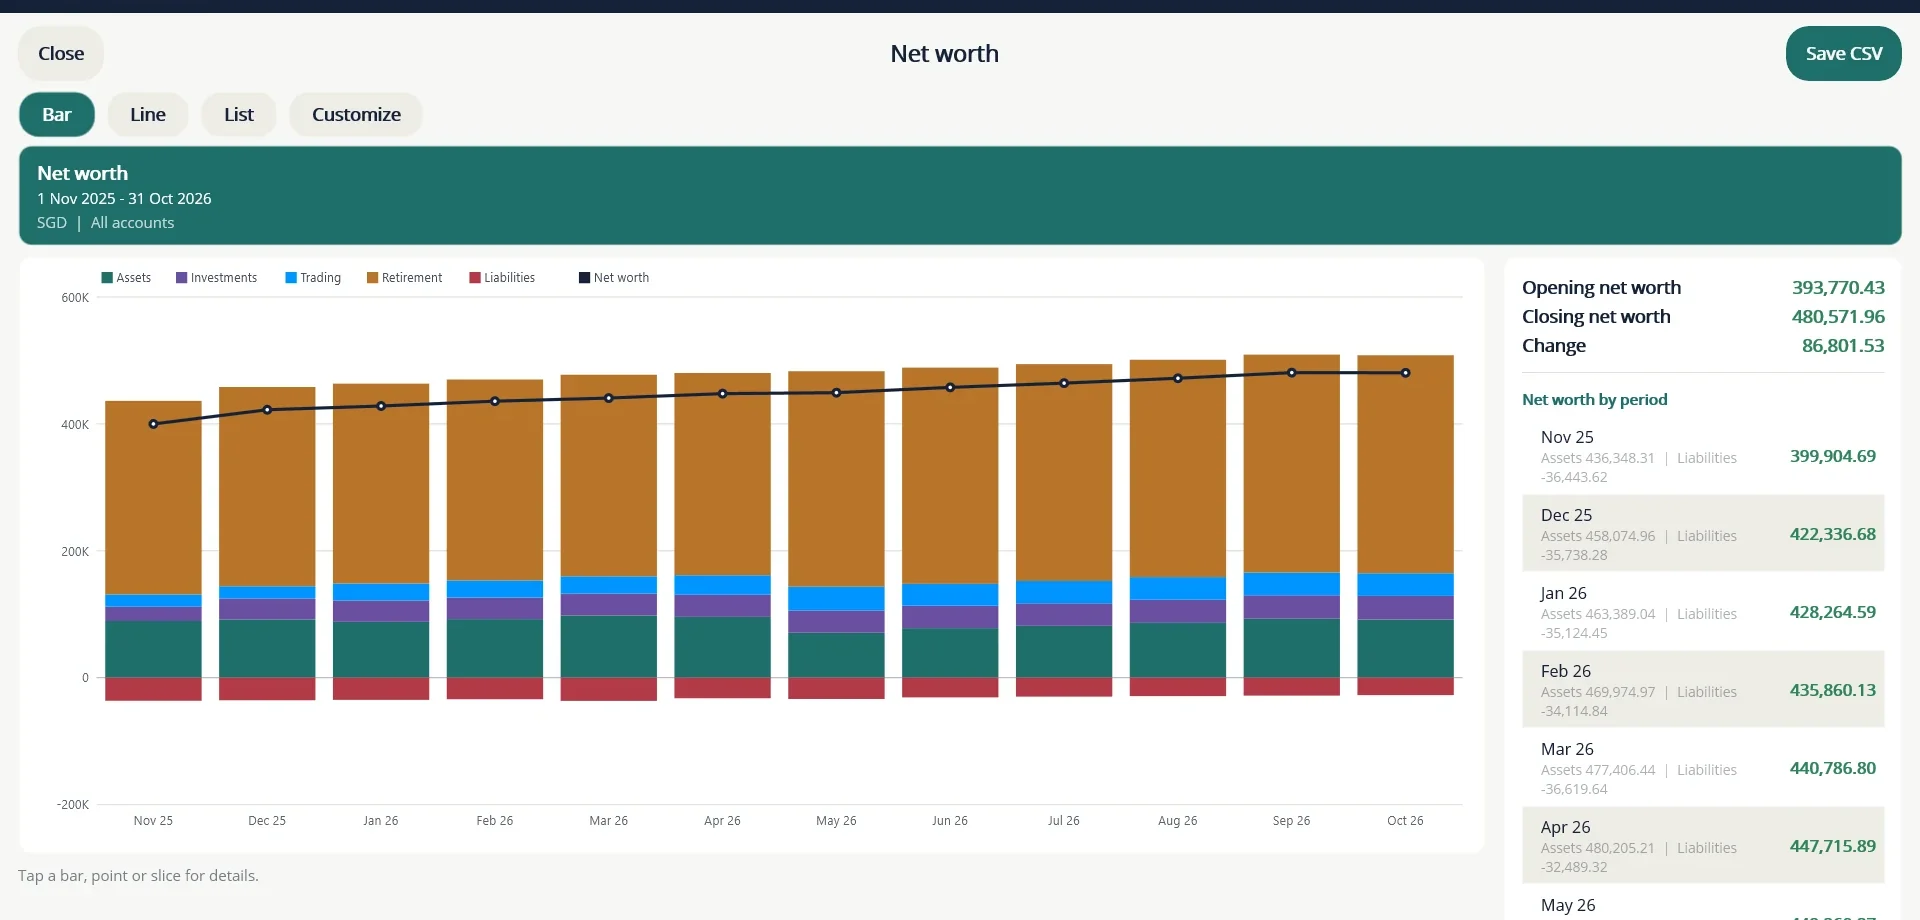Save report as CSV
Screen dimensions: 1920x920
pyautogui.click(x=1843, y=54)
